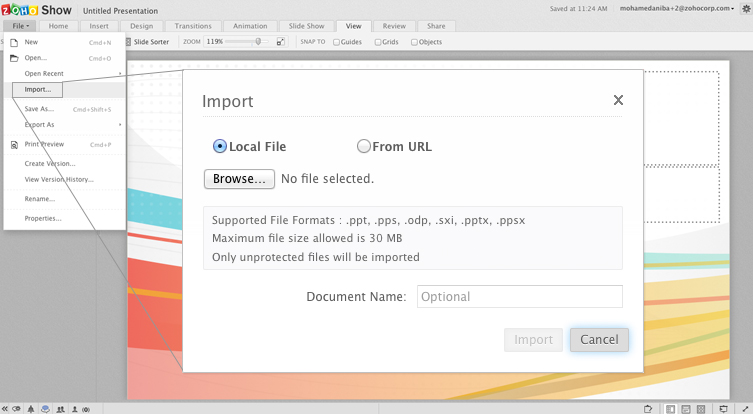Image resolution: width=753 pixels, height=414 pixels.
Task: Click the fit-to-window icon beside zoom slider
Action: click(281, 42)
